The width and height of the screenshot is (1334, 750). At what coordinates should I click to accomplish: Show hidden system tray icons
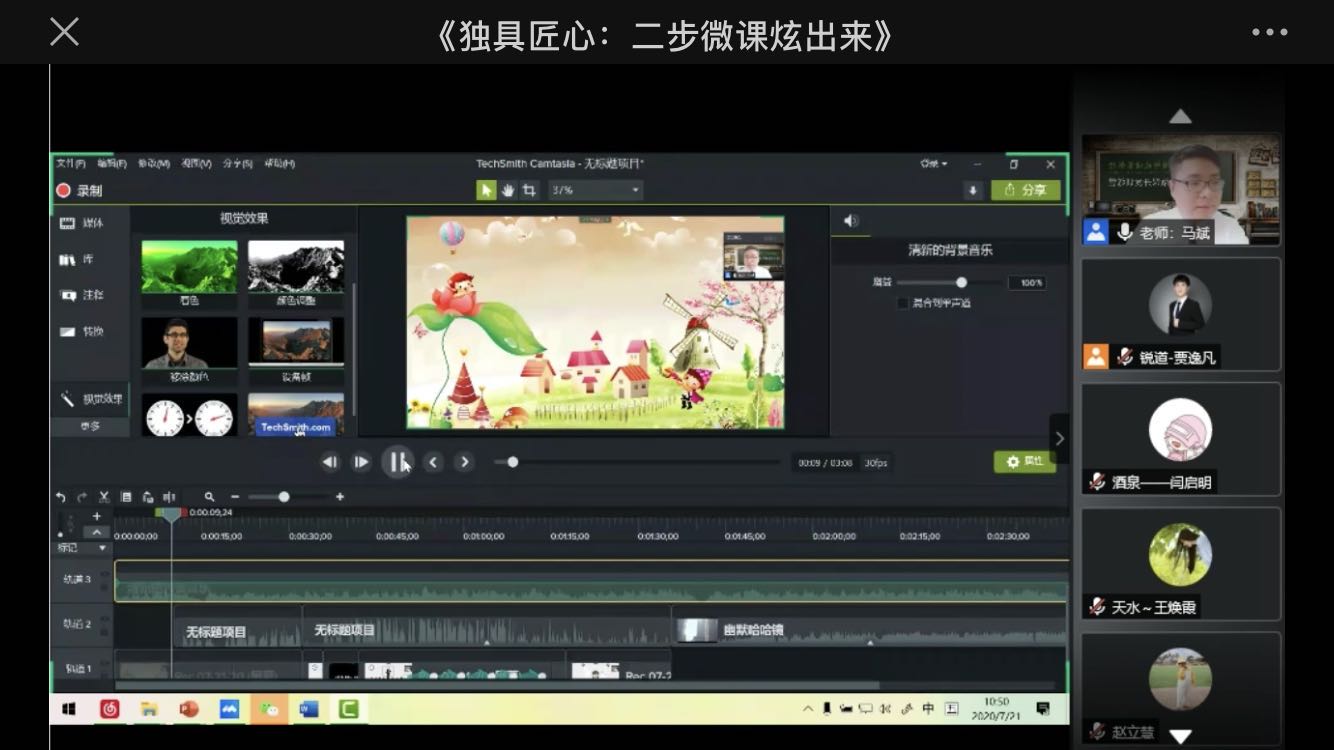pyautogui.click(x=808, y=709)
